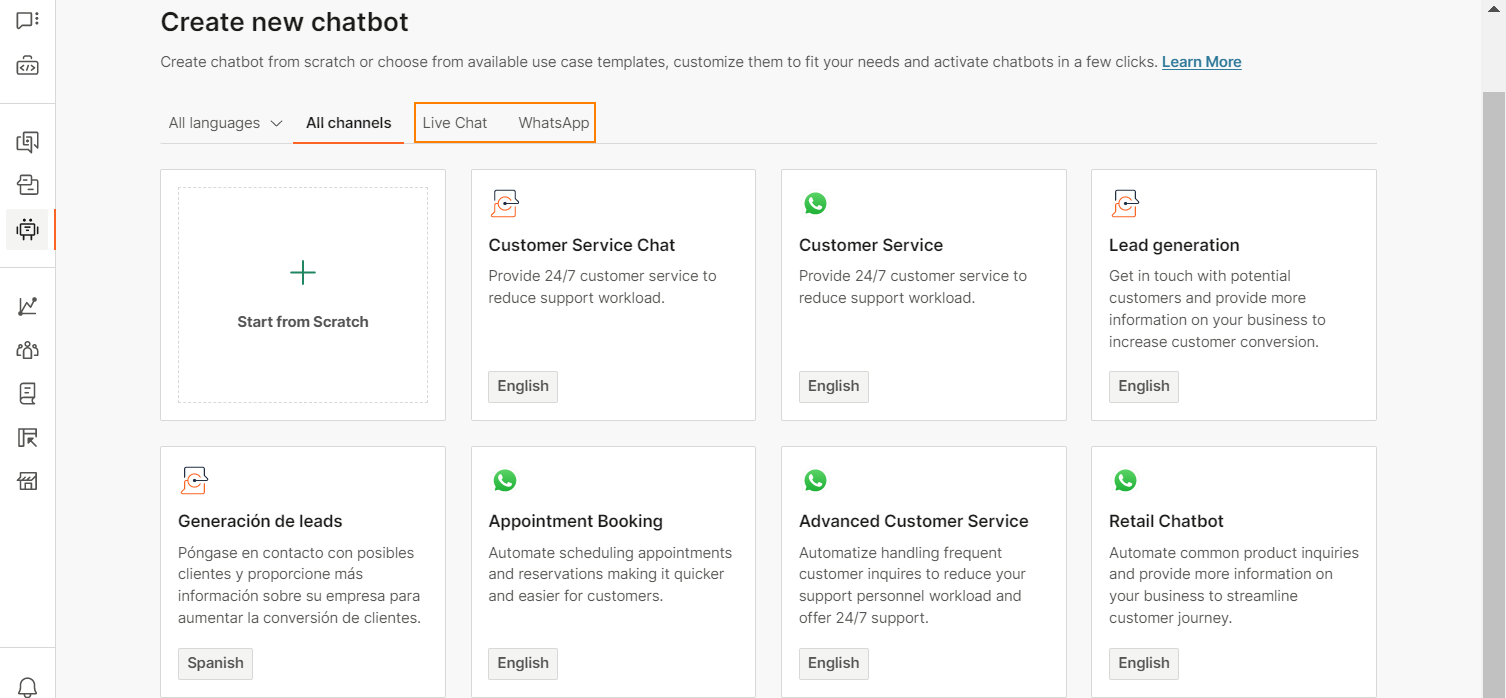Open the Advanced Customer Service template title
This screenshot has width=1506, height=698.
pyautogui.click(x=914, y=521)
